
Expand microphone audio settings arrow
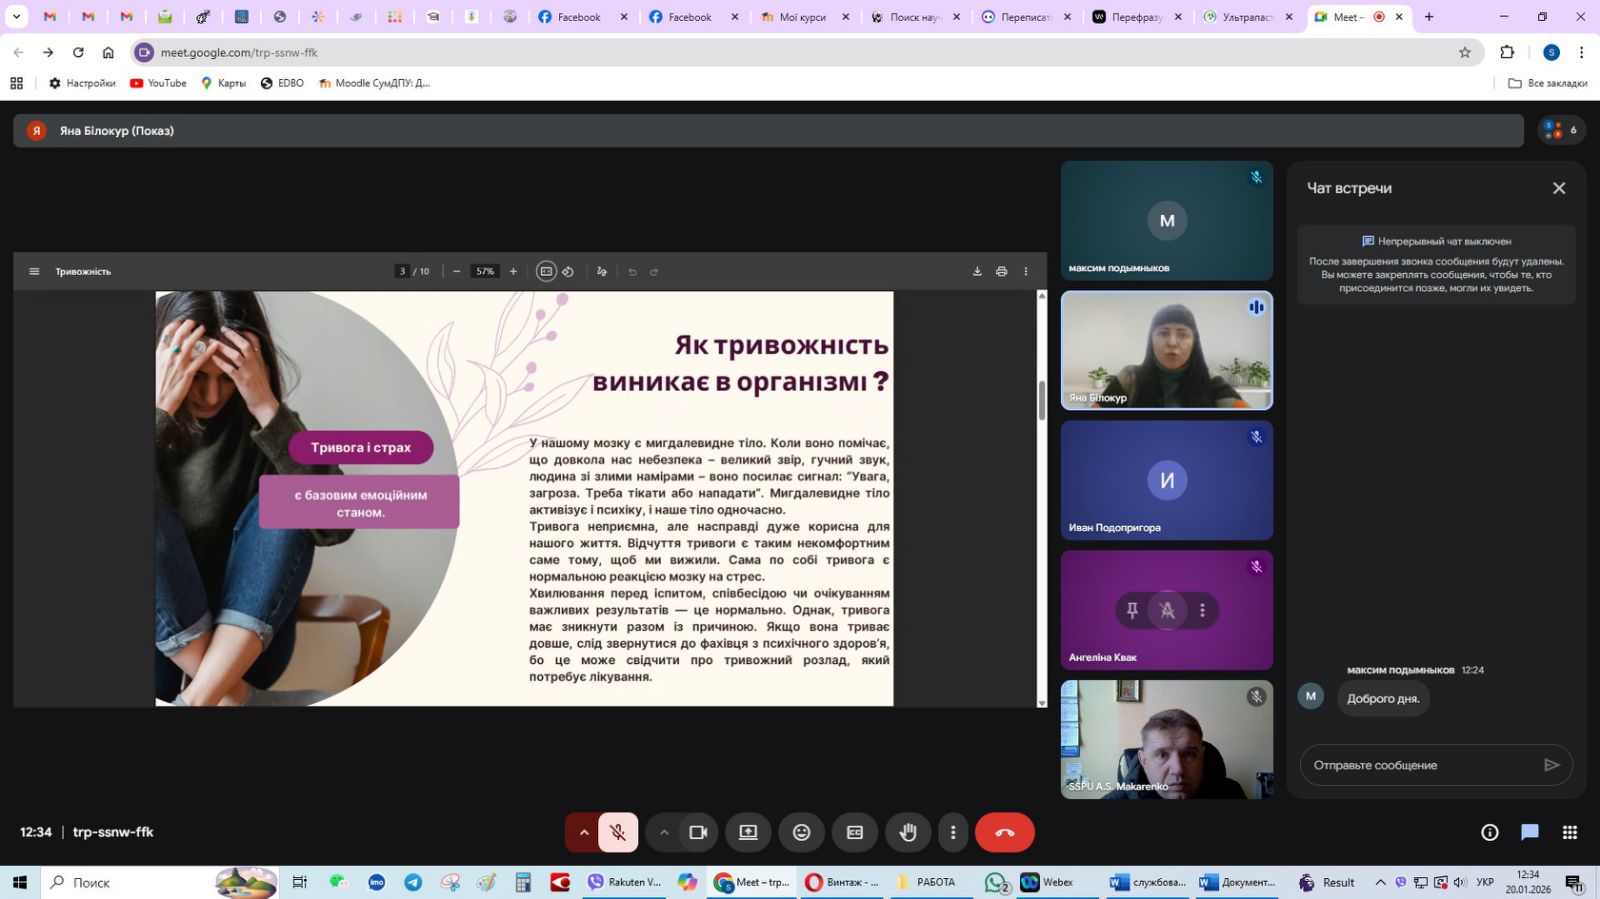[584, 832]
